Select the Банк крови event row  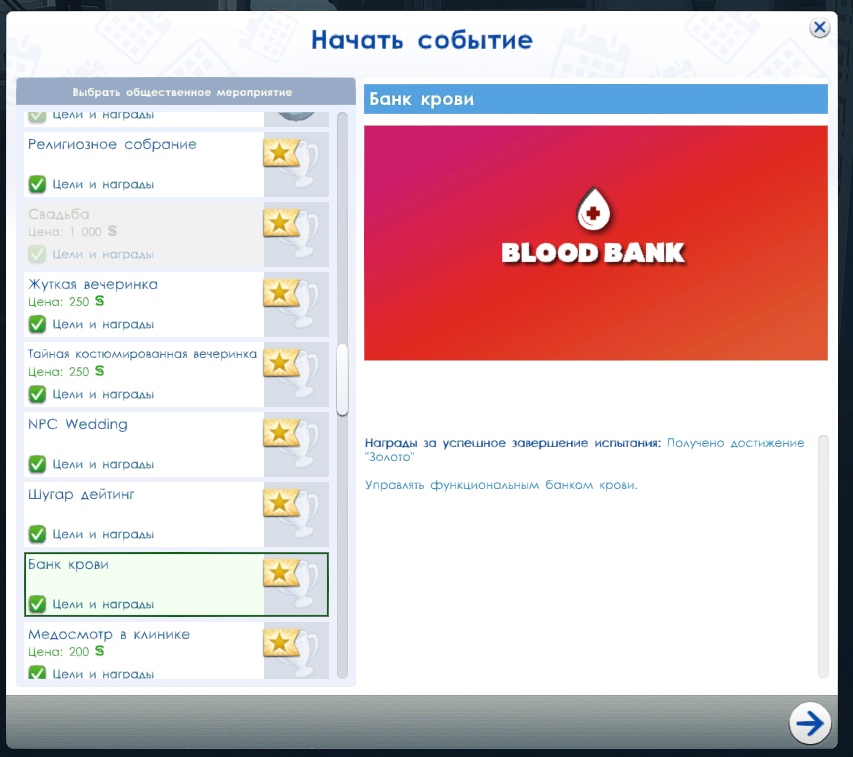coord(176,585)
